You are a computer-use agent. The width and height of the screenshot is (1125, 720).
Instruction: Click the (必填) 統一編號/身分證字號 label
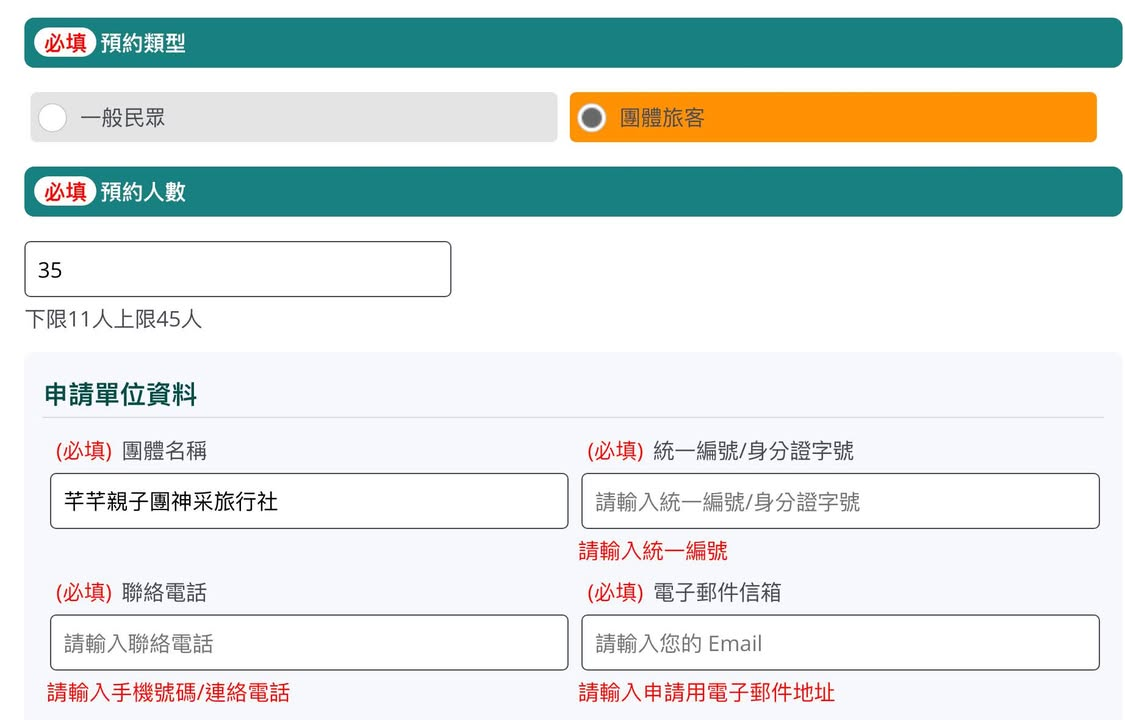pos(720,451)
